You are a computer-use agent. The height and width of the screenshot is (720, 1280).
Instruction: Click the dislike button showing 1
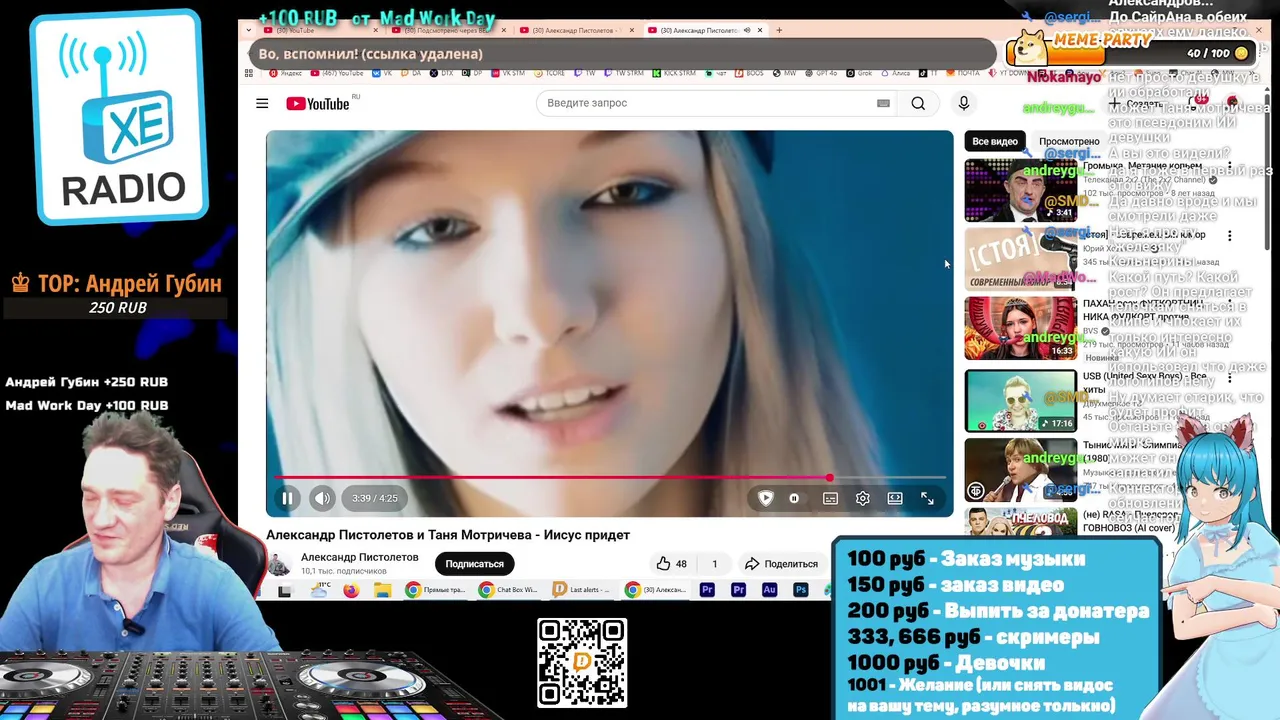coord(714,564)
